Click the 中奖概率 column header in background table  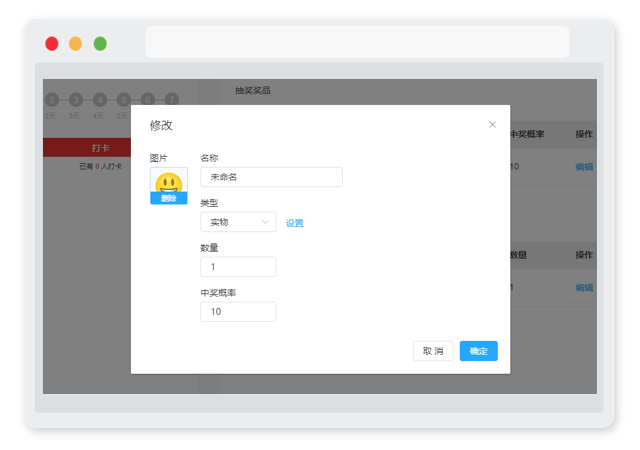pyautogui.click(x=527, y=134)
